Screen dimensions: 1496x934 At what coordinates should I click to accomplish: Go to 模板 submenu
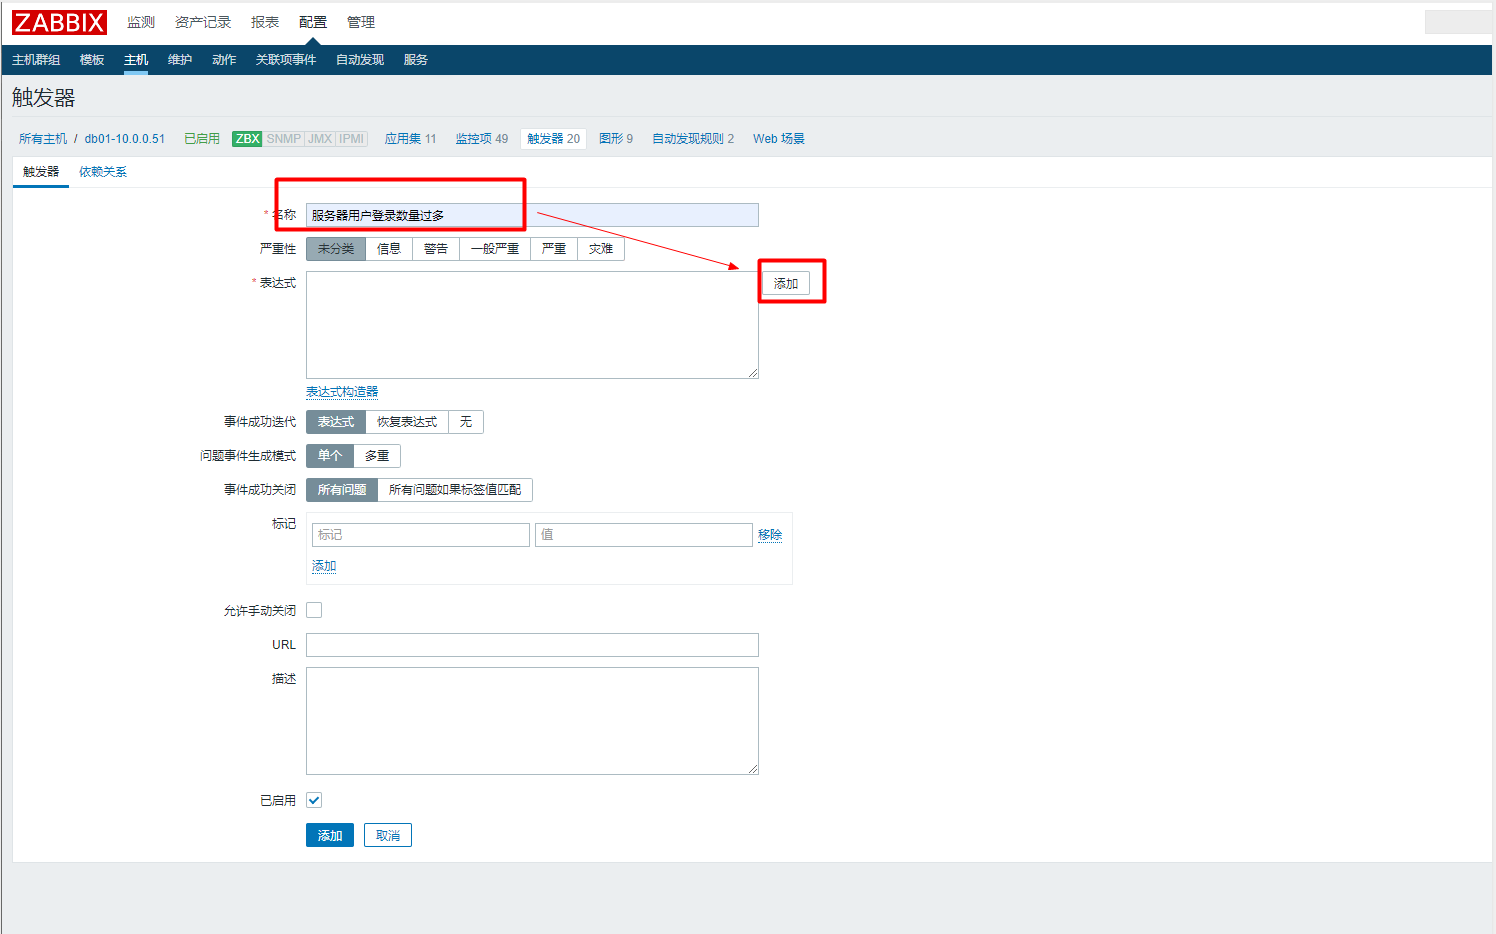point(92,60)
